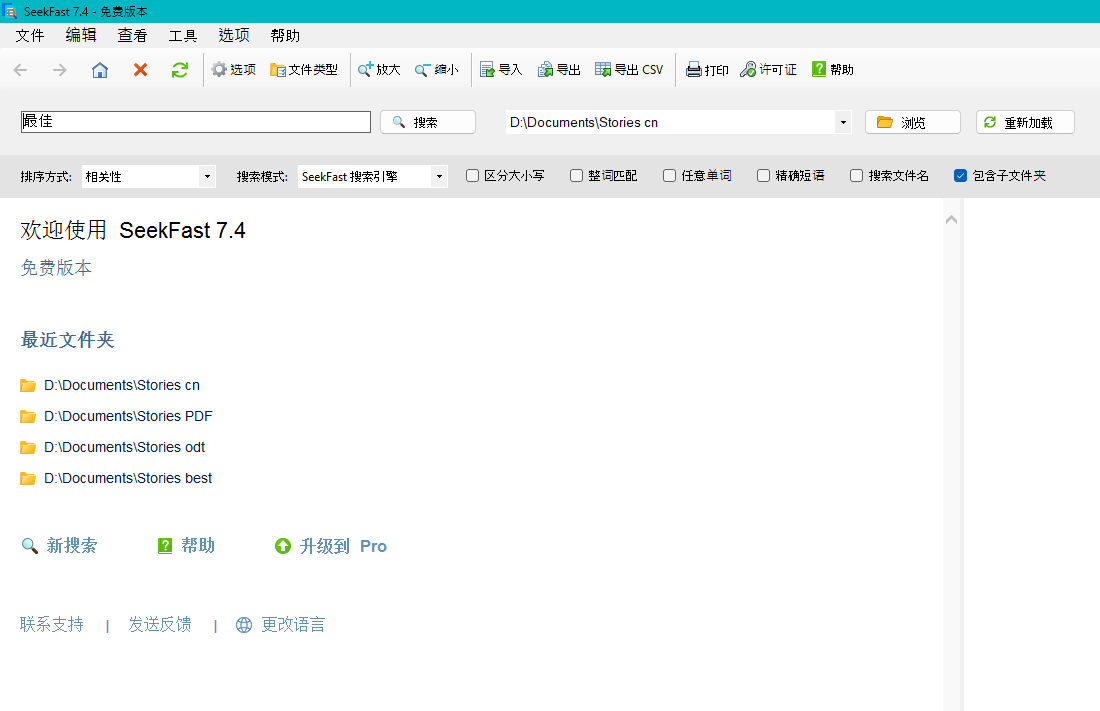Click the 免费版本 free version text
This screenshot has height=711, width=1100.
tap(56, 267)
